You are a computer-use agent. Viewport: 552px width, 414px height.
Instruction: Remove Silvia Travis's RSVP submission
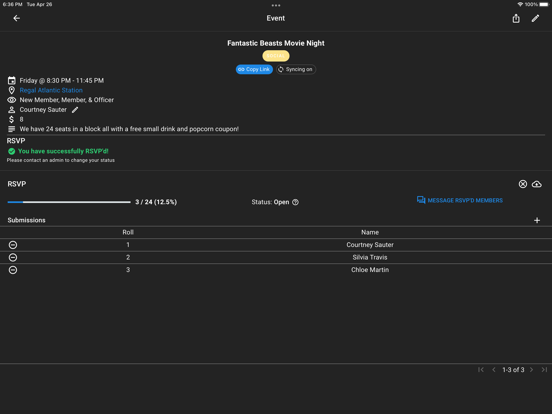(13, 258)
